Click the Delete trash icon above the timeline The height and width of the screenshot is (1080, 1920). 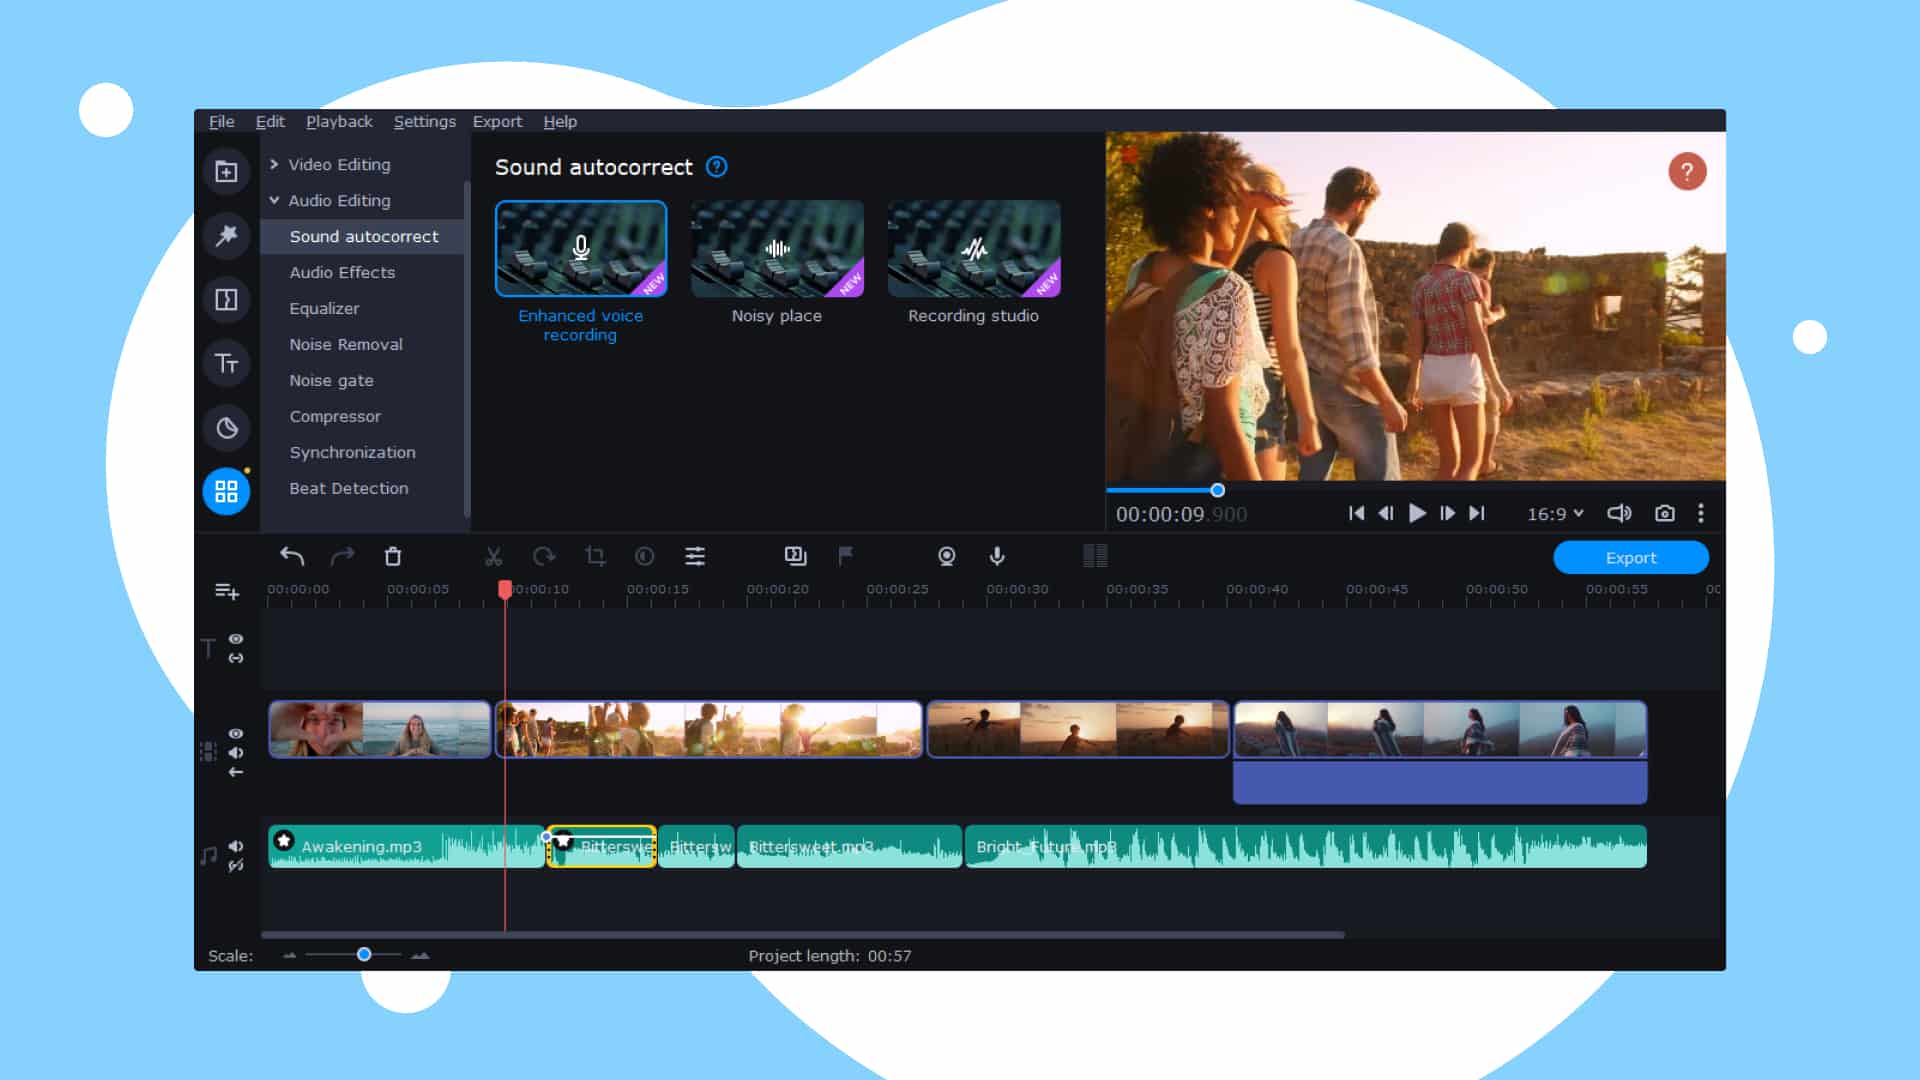393,557
